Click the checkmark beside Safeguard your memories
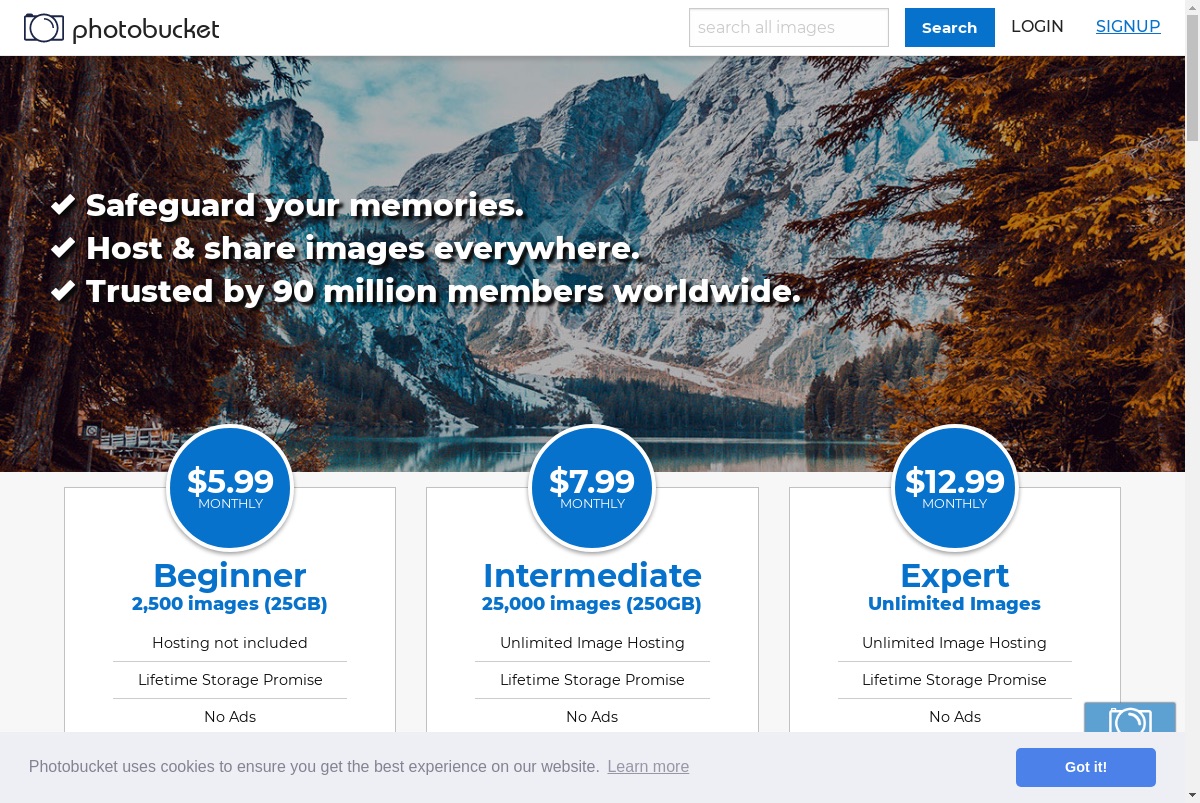Image resolution: width=1200 pixels, height=803 pixels. 63,205
